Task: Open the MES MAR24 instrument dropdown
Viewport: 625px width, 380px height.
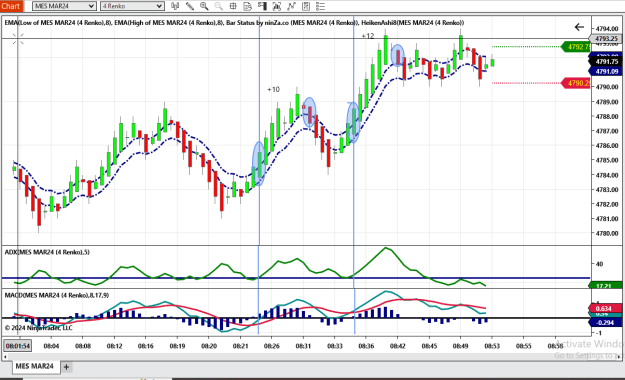Action: pyautogui.click(x=64, y=6)
